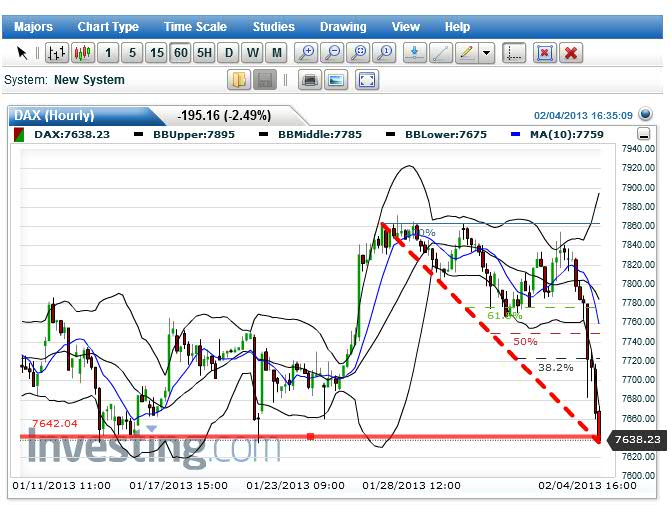Toggle the crosshair cursor tool
The width and height of the screenshot is (671, 505).
(x=514, y=53)
